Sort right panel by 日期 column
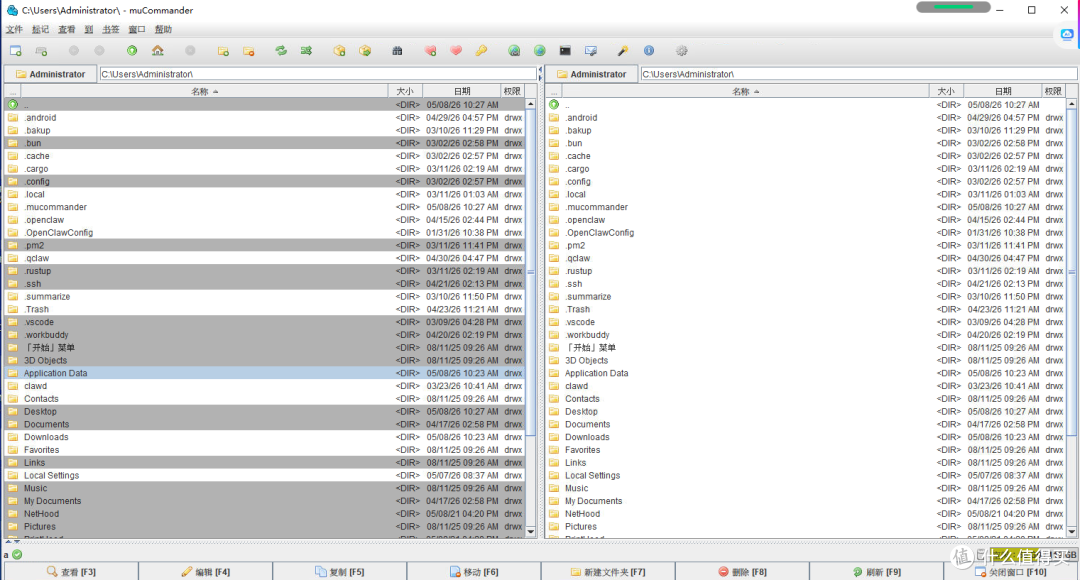Screen dimensions: 1080x580 [x=1003, y=91]
